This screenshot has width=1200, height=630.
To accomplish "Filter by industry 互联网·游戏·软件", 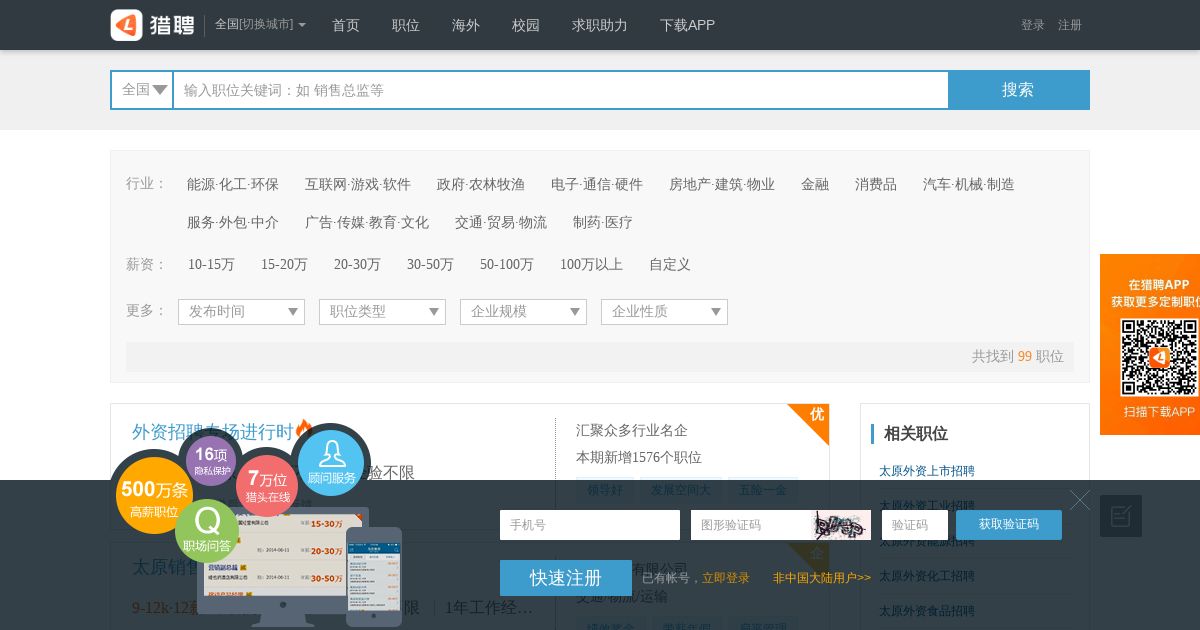I will coord(358,184).
